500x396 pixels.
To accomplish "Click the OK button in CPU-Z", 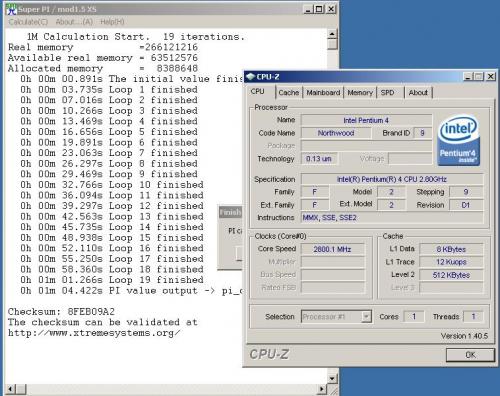I will click(470, 355).
